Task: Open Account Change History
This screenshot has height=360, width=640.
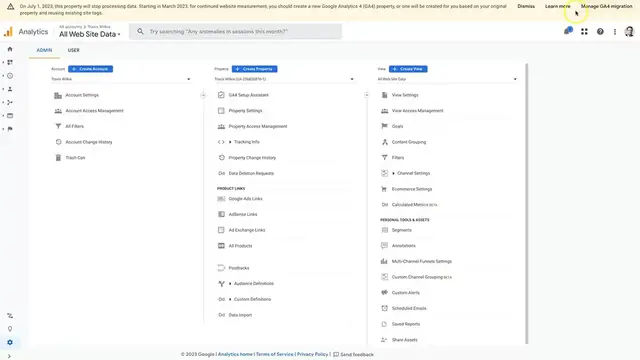Action: coord(89,142)
